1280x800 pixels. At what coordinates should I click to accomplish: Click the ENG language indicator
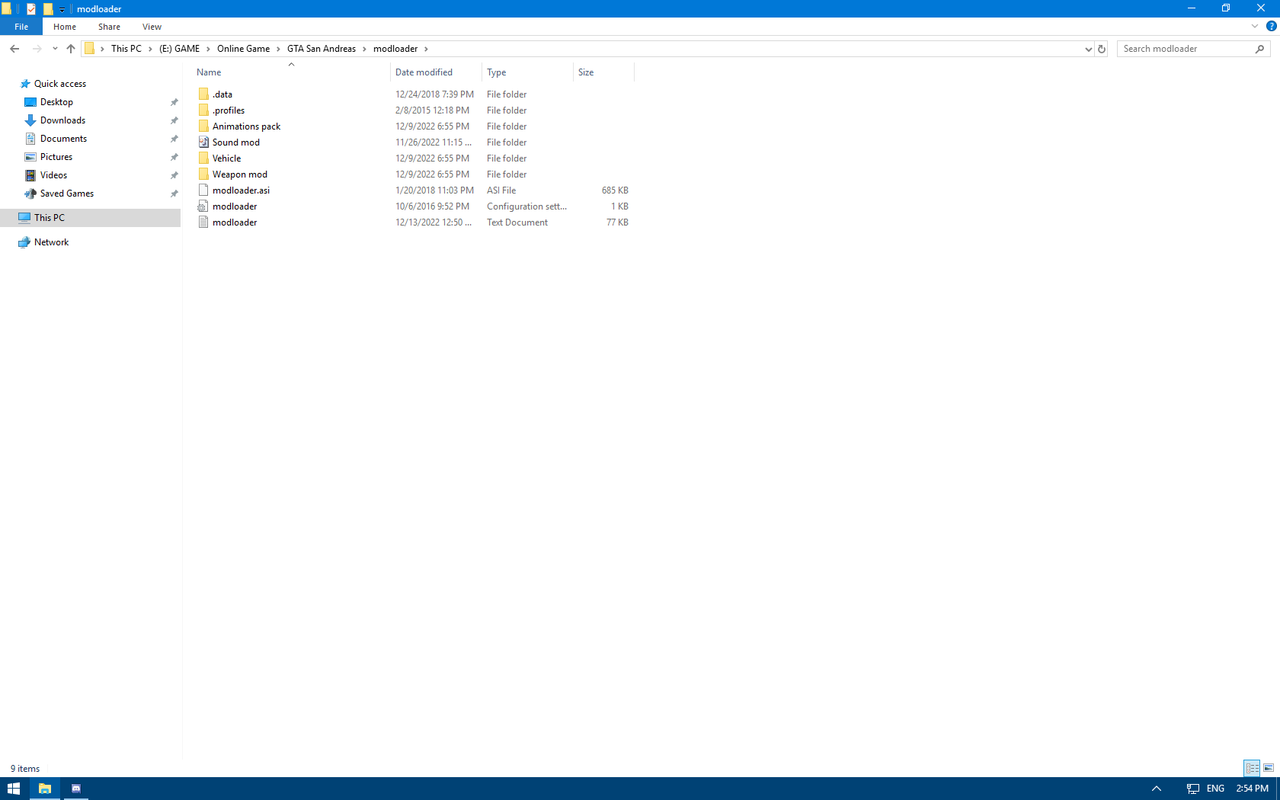(1215, 788)
